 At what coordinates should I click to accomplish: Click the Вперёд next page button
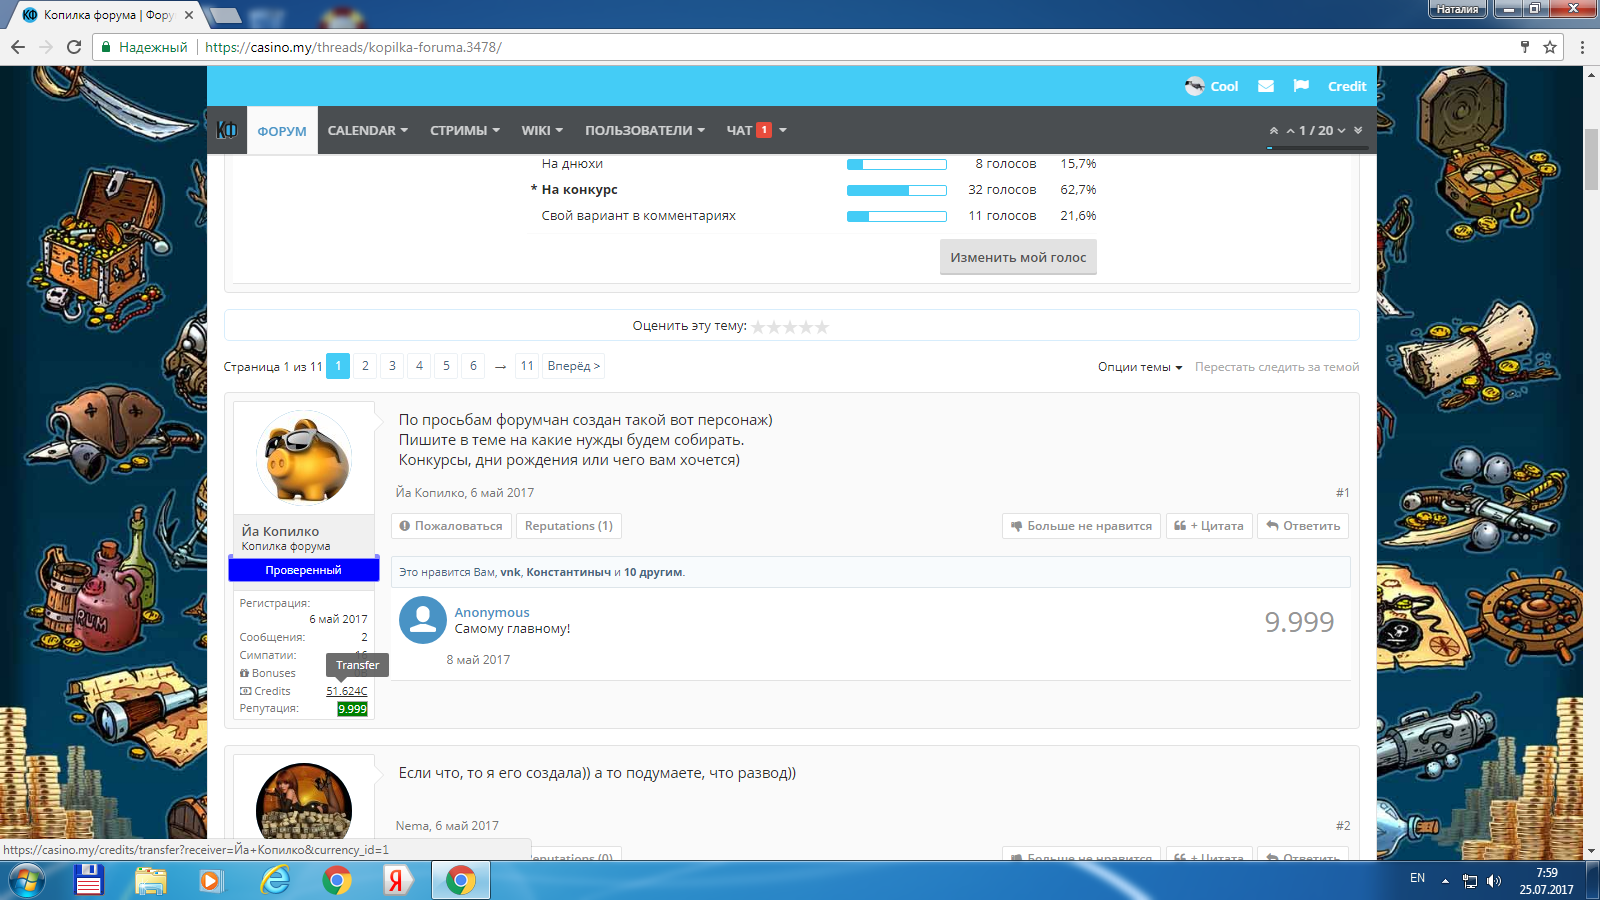(574, 366)
